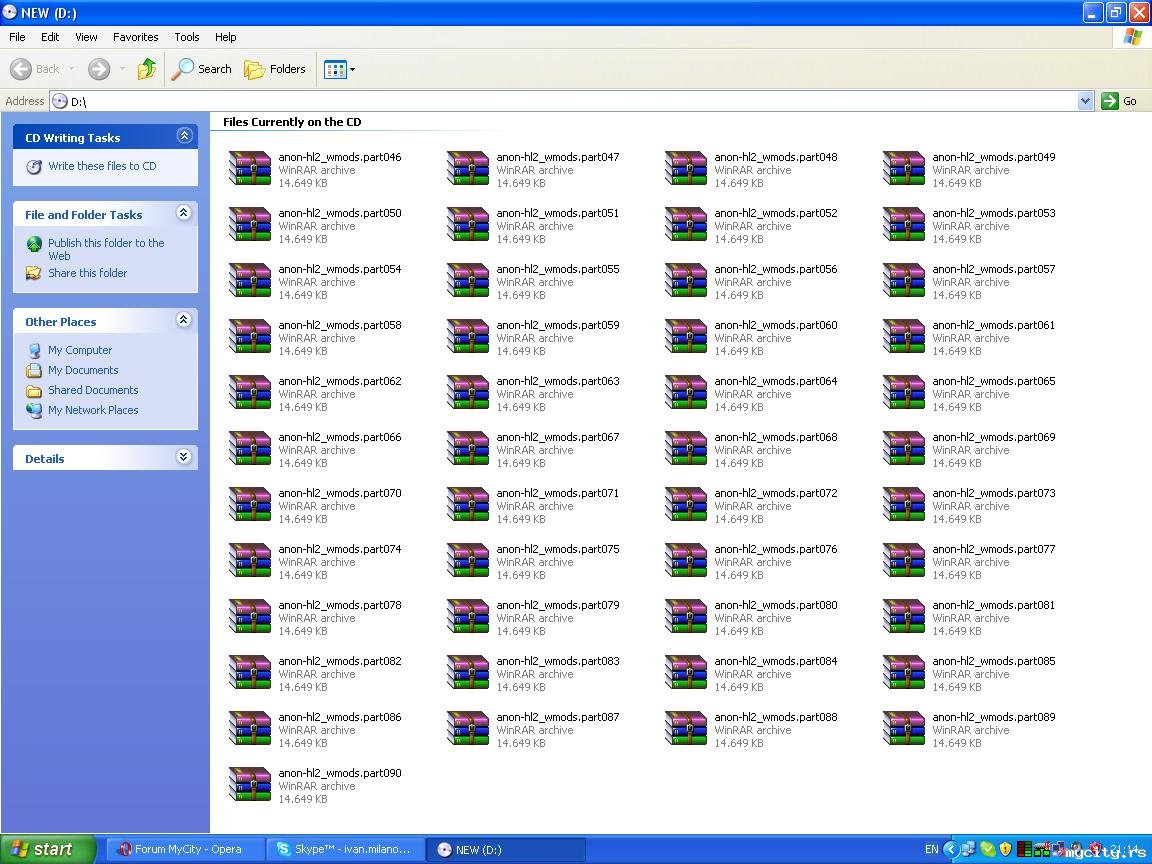This screenshot has width=1152, height=864.
Task: Click file name anon-hl2_wmods.part061
Action: click(993, 325)
